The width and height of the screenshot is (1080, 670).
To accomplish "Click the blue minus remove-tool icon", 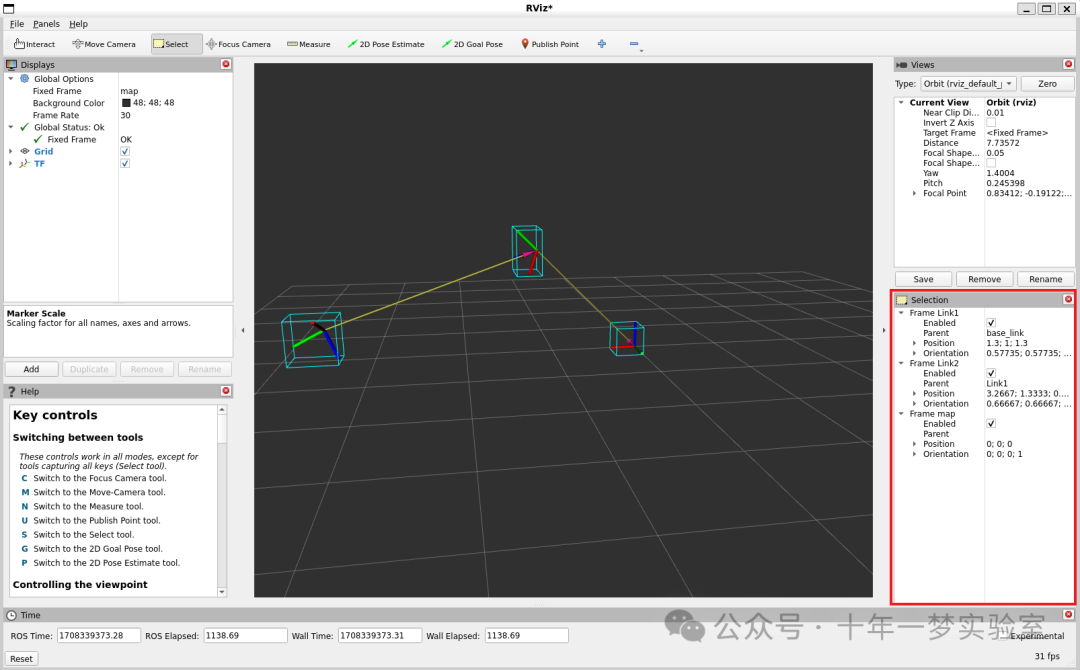I will pos(634,44).
